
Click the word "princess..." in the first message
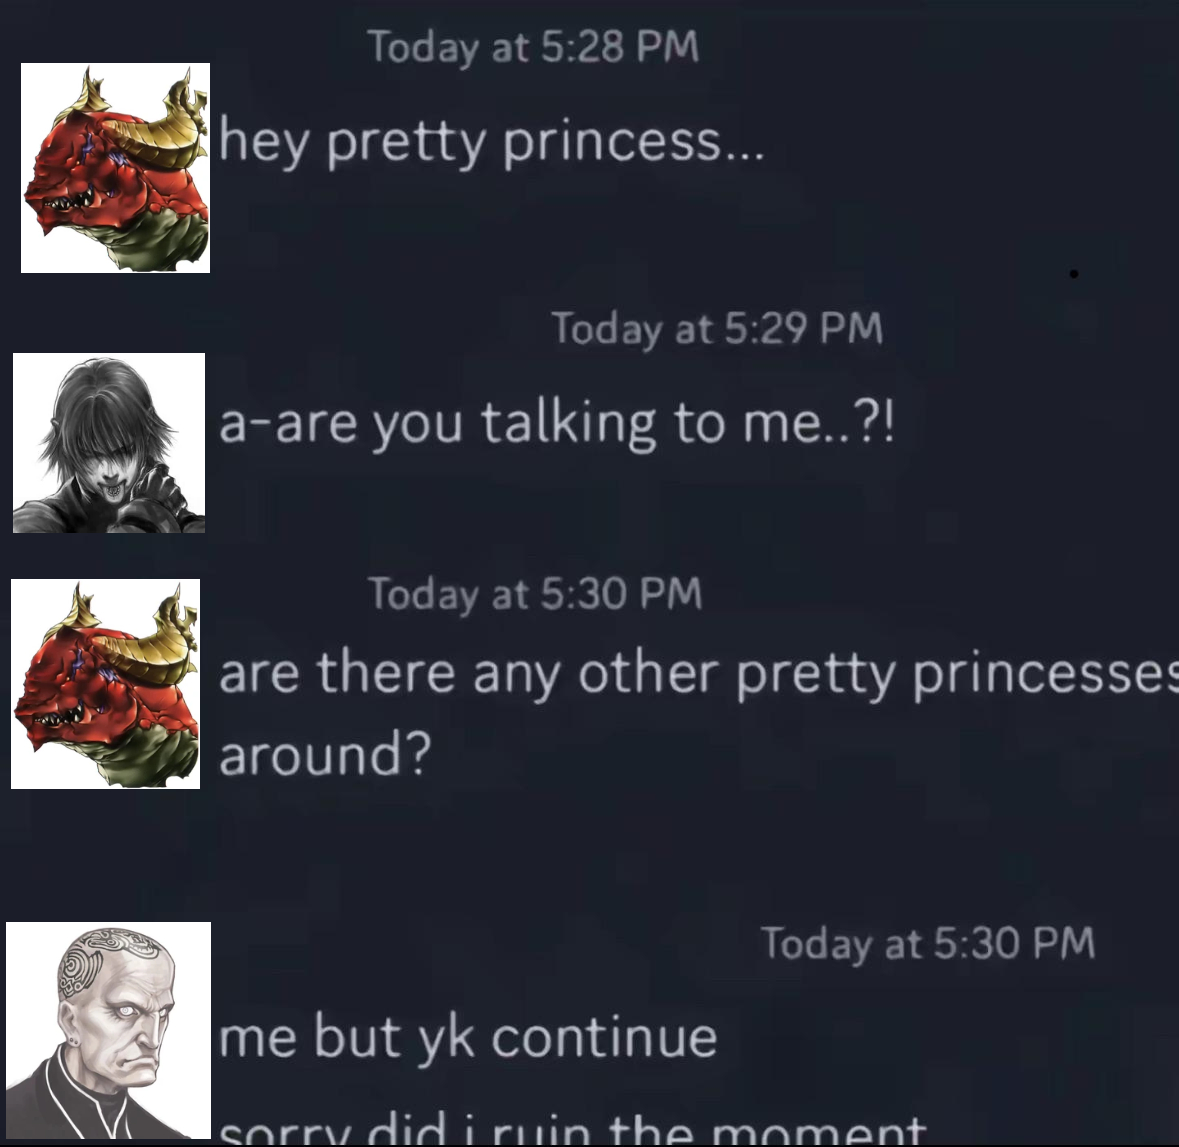click(634, 144)
